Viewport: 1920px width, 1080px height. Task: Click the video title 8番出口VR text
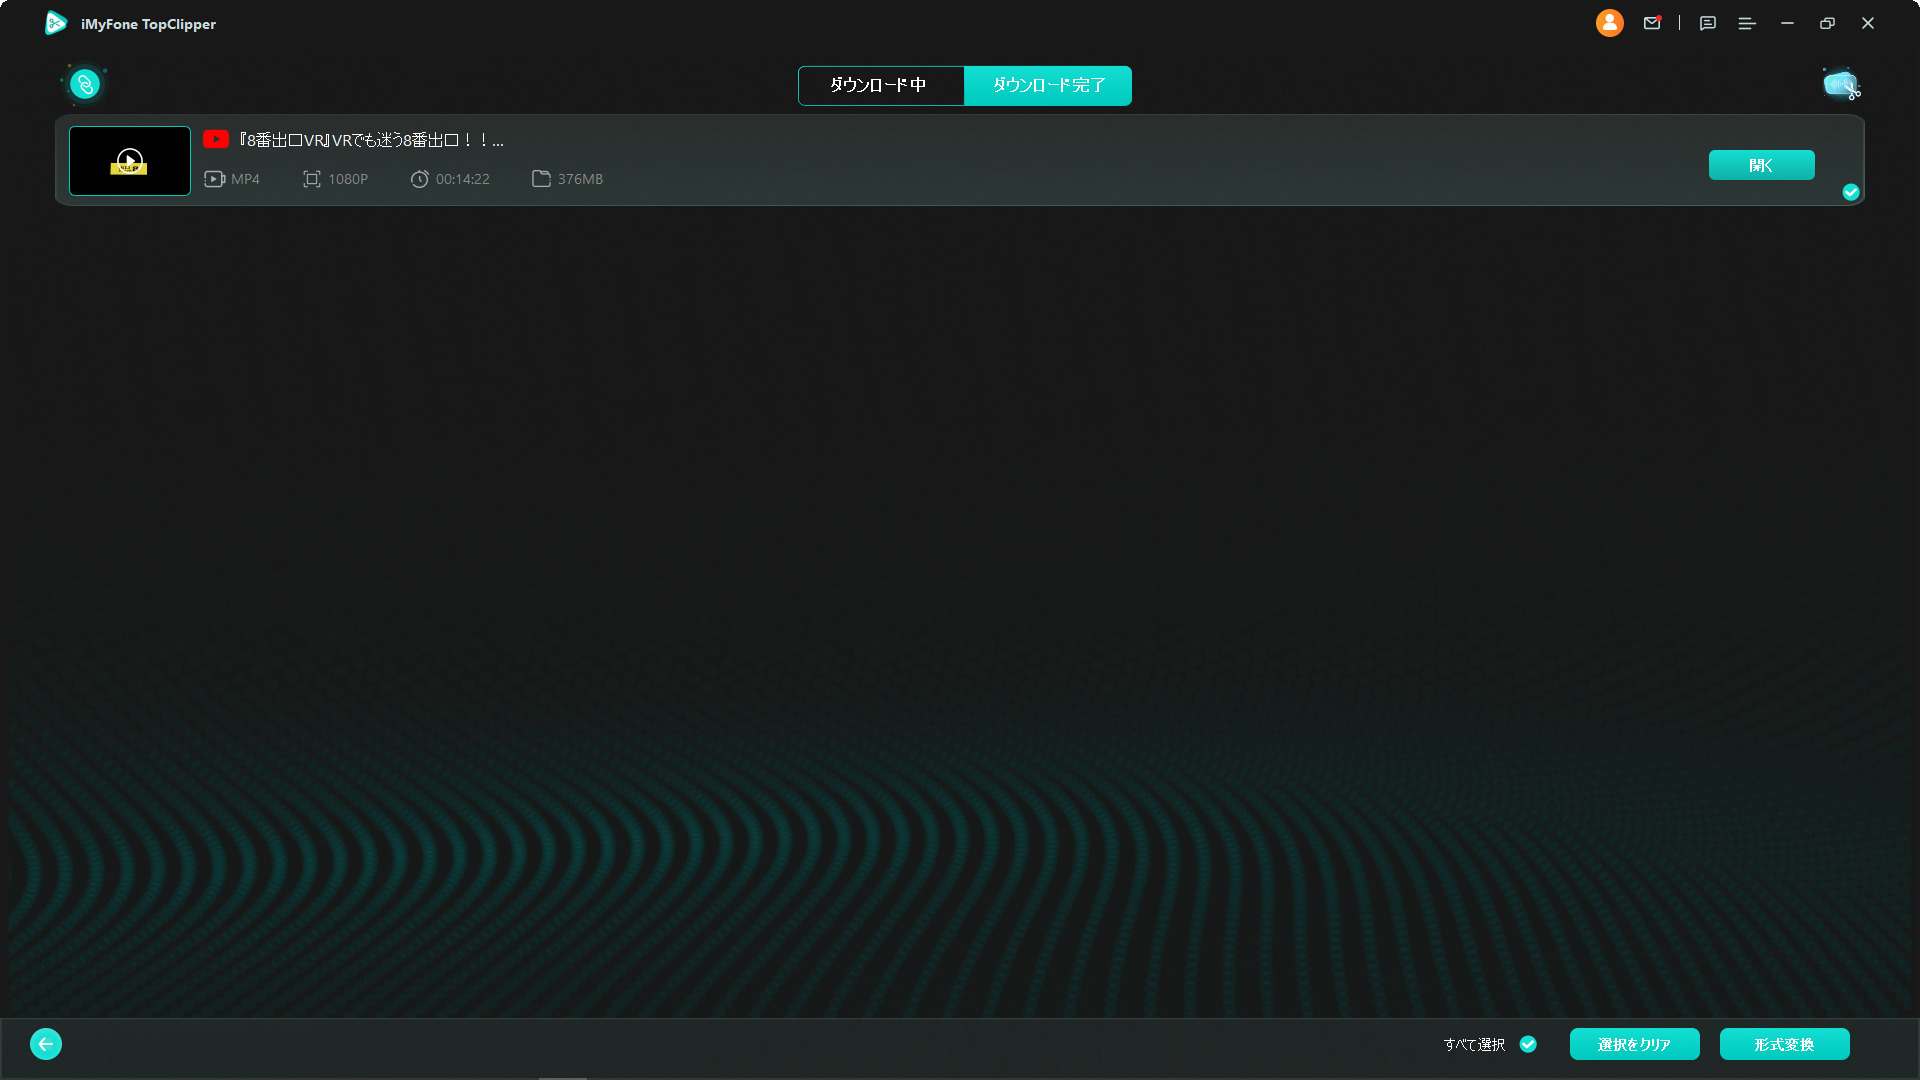(371, 140)
